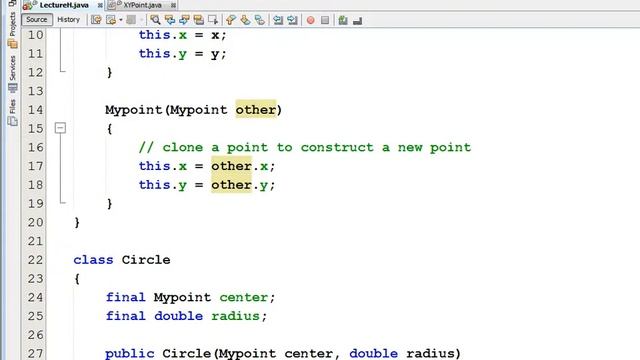Click the Last Edit toolbar icon
Screen dimensions: 640x360
[x=96, y=20]
